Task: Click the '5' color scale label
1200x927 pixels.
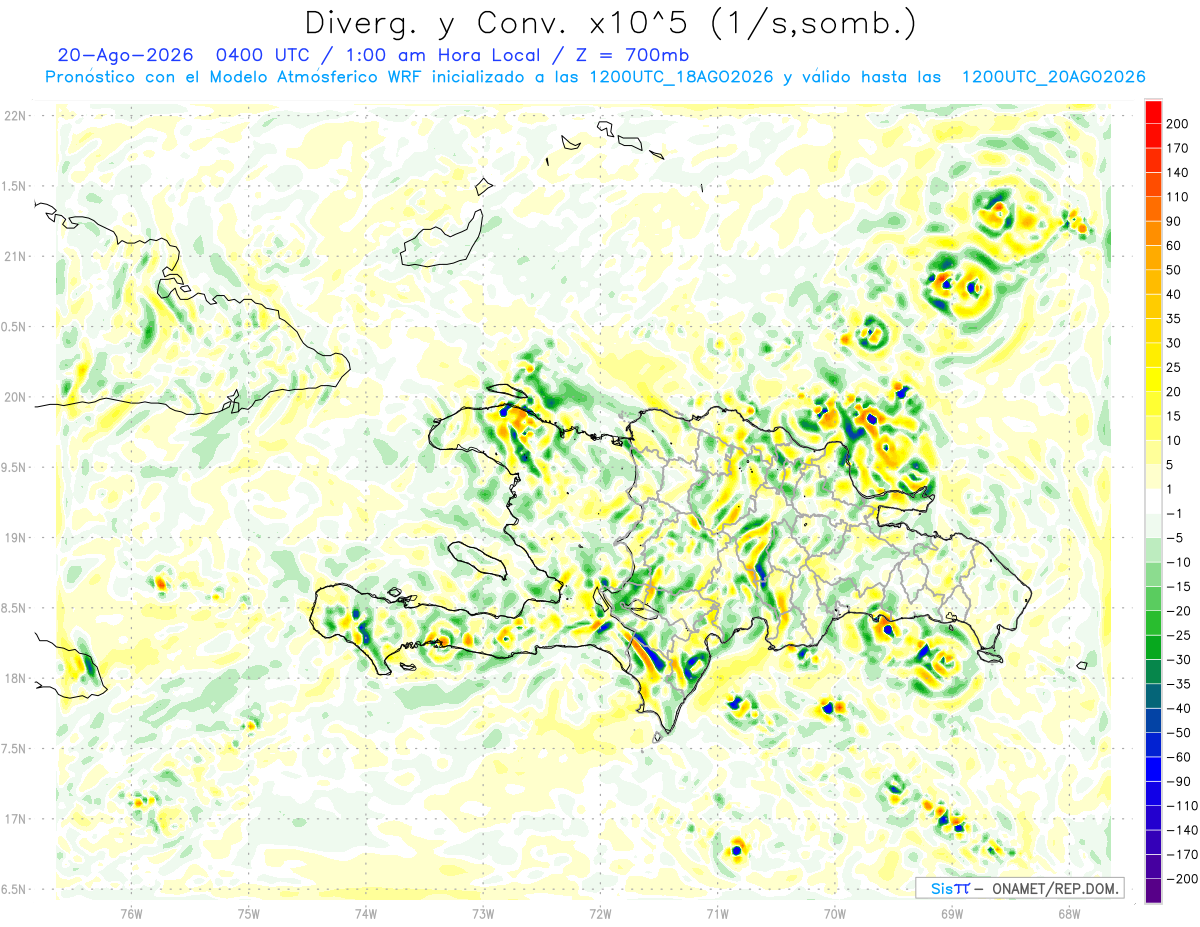Action: coord(1171,465)
